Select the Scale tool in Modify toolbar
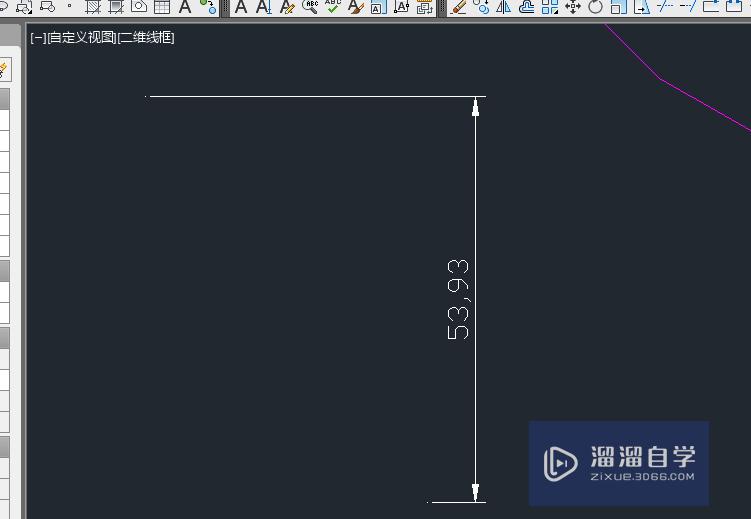Viewport: 751px width, 519px height. point(619,7)
